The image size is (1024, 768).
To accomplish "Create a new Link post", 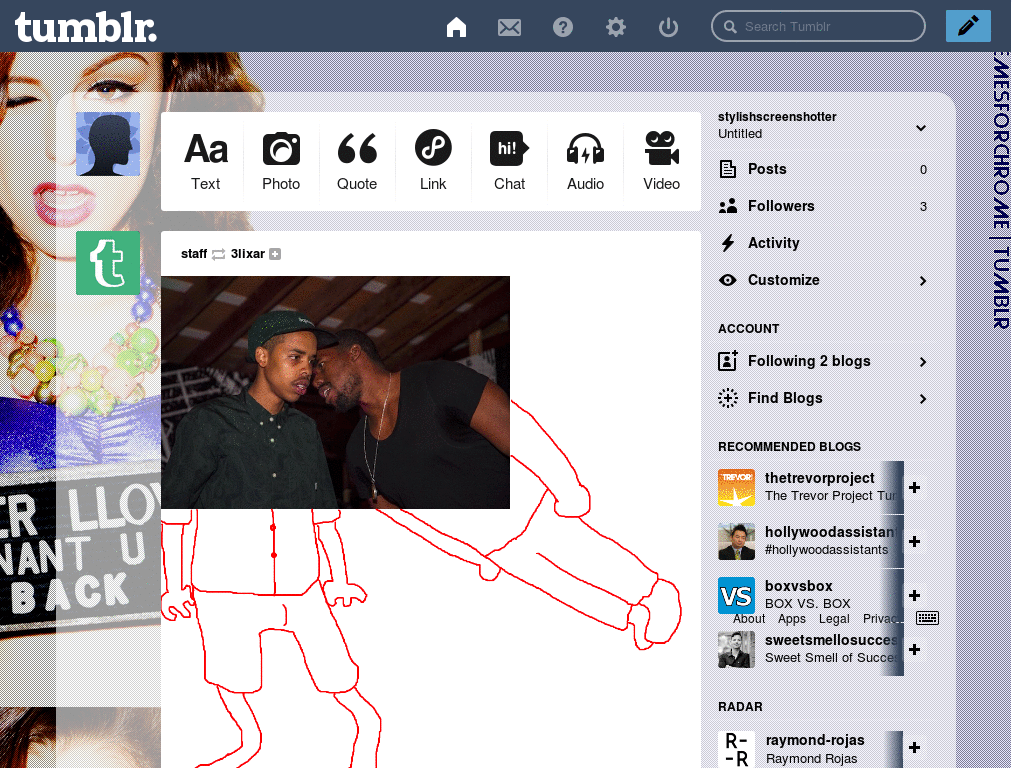I will click(433, 161).
